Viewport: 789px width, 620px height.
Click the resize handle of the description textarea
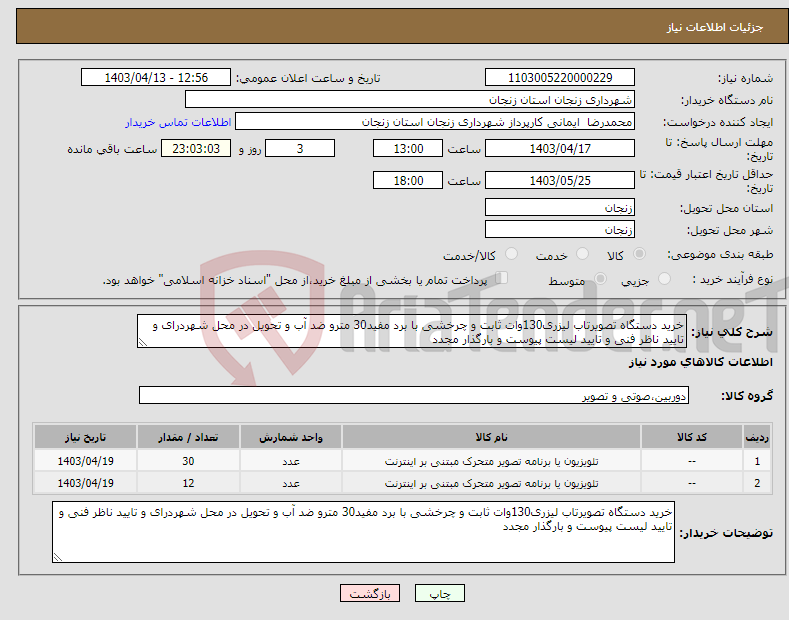(143, 342)
